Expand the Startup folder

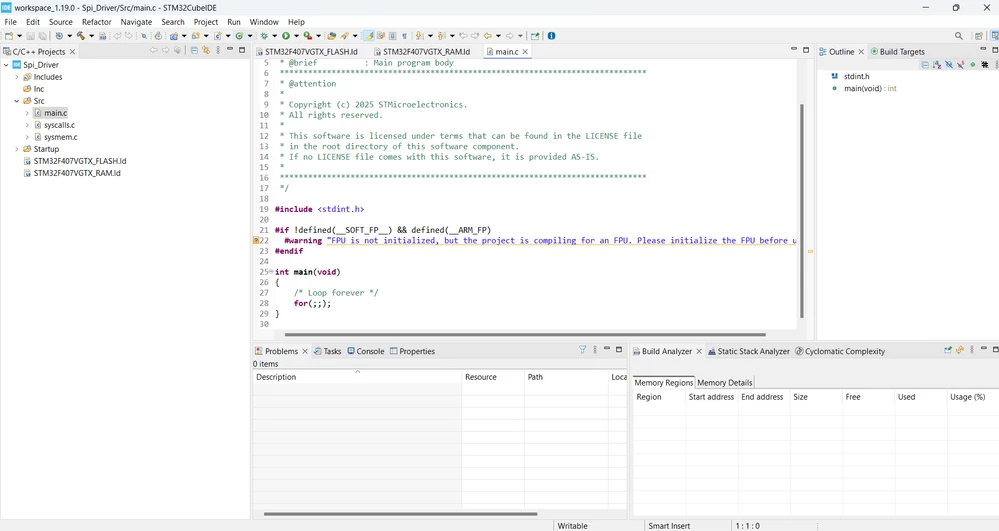click(x=17, y=149)
